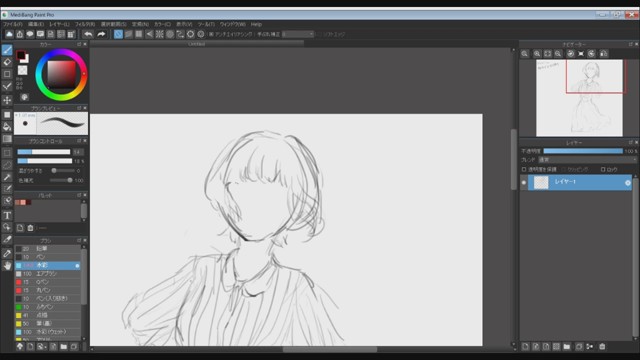Open the Layer 1 settings gear

coord(628,183)
